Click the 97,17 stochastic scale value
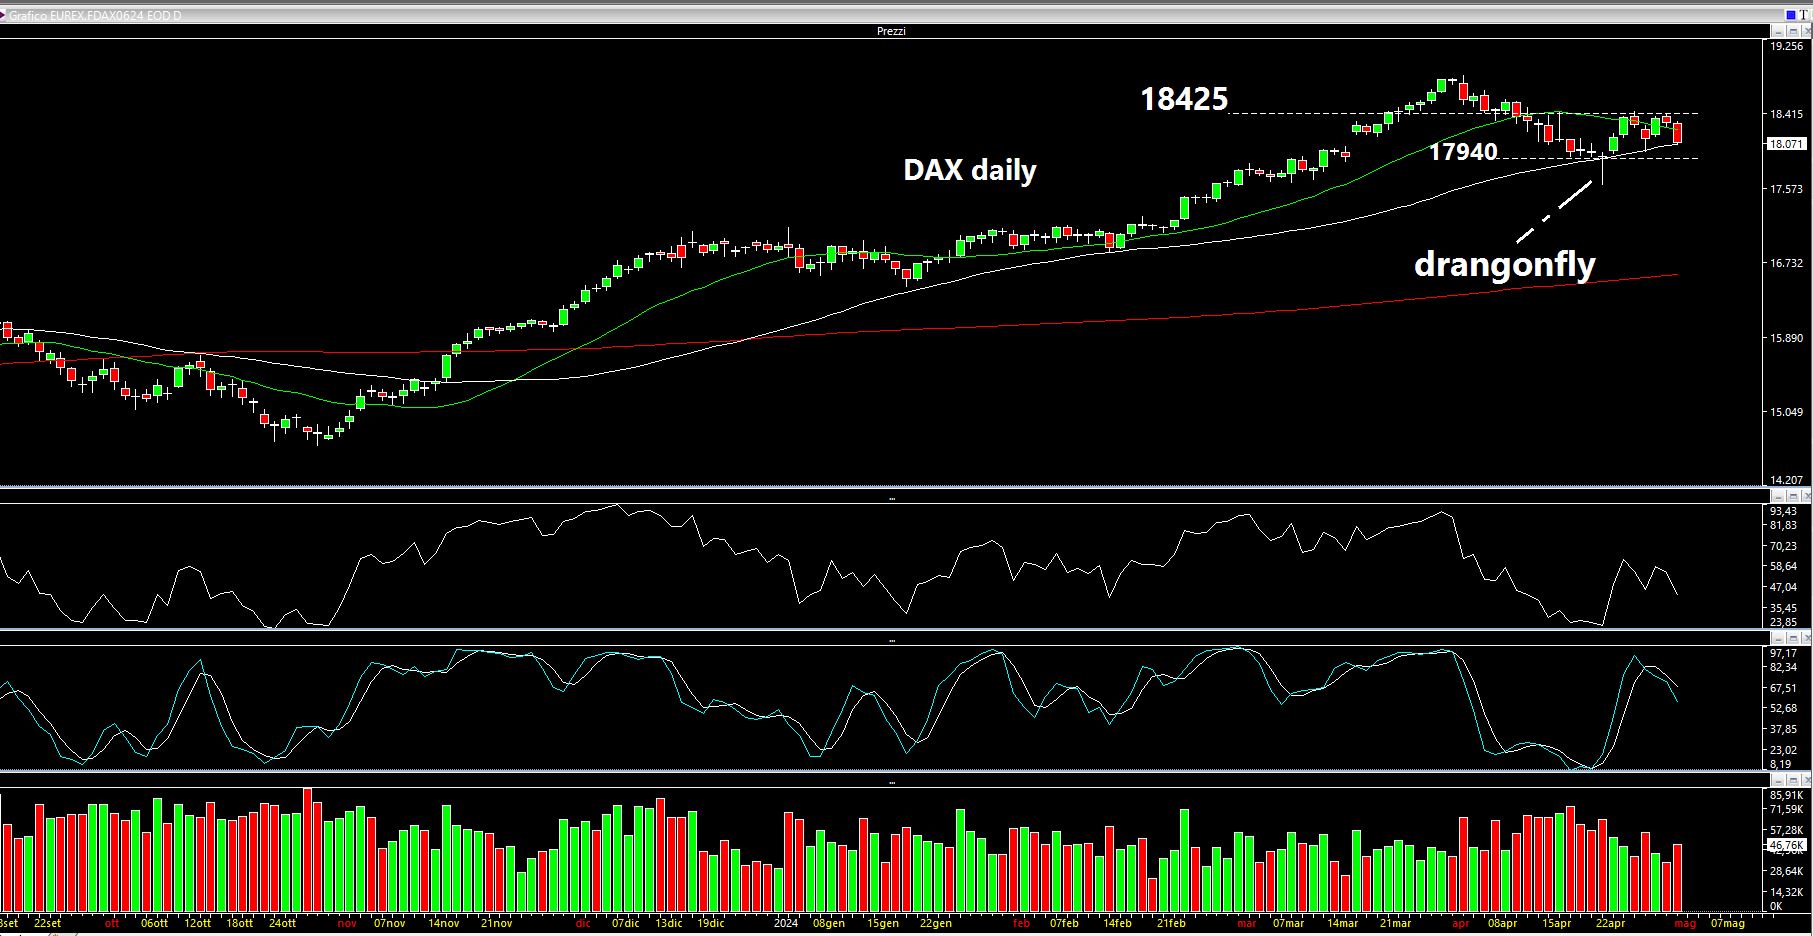The height and width of the screenshot is (936, 1813). pos(1783,653)
